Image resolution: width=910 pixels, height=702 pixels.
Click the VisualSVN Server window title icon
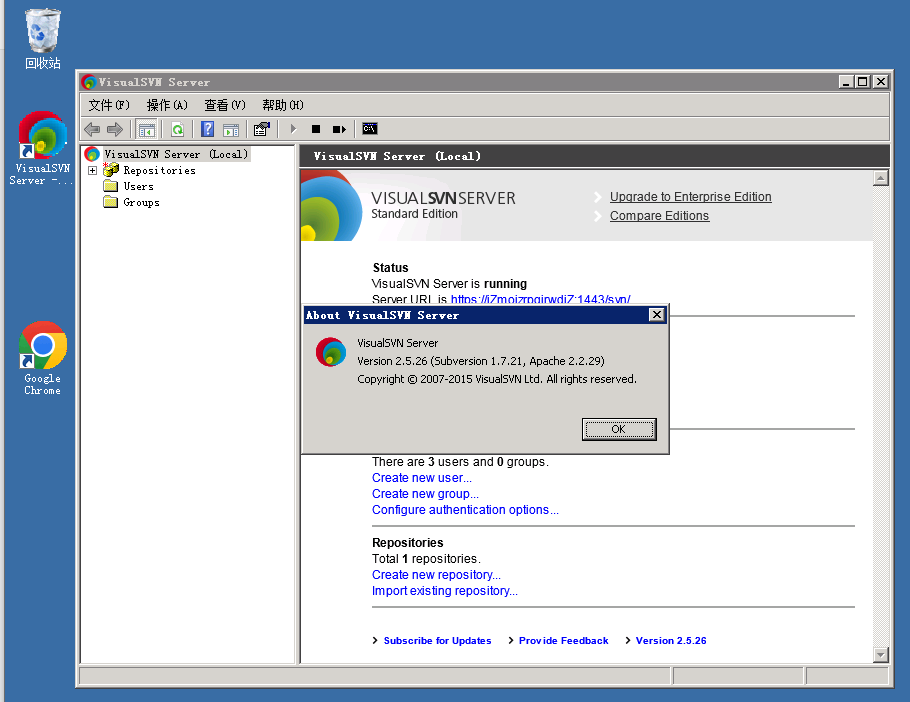pos(89,82)
